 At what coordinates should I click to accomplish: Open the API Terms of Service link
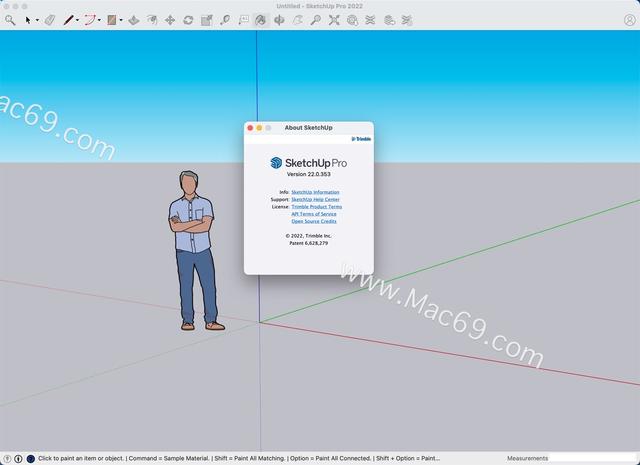[314, 214]
